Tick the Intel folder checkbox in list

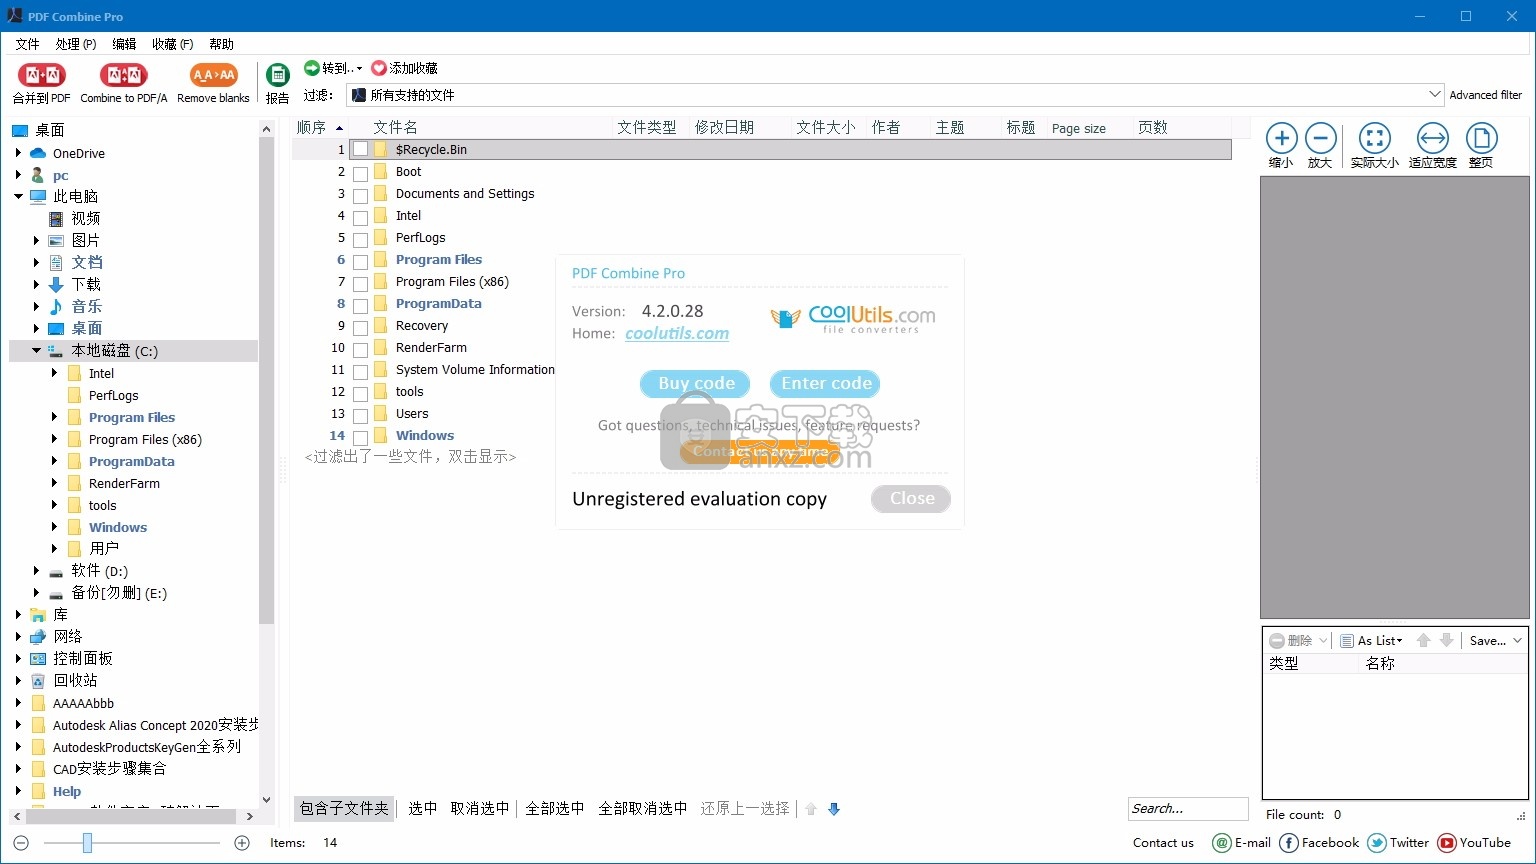coord(360,218)
